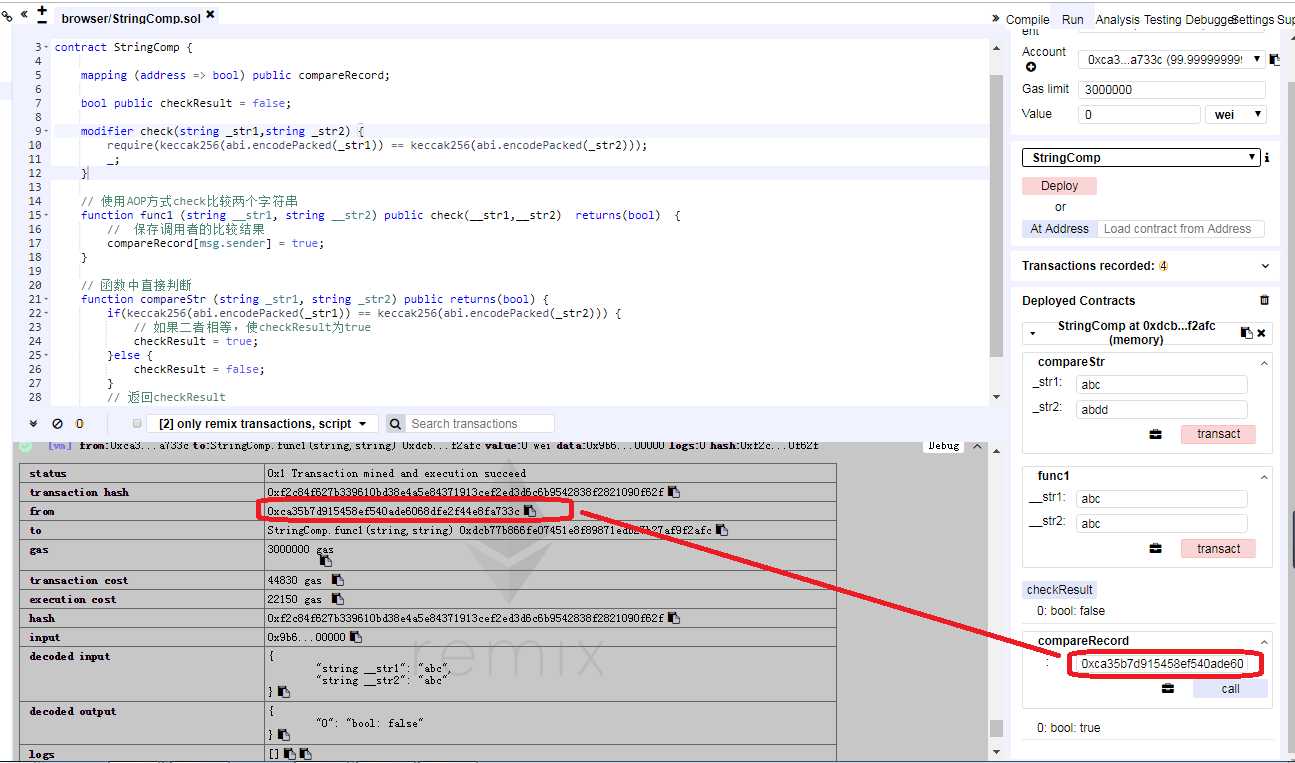Click the Gas limit input field
This screenshot has width=1295, height=763.
(x=1172, y=89)
